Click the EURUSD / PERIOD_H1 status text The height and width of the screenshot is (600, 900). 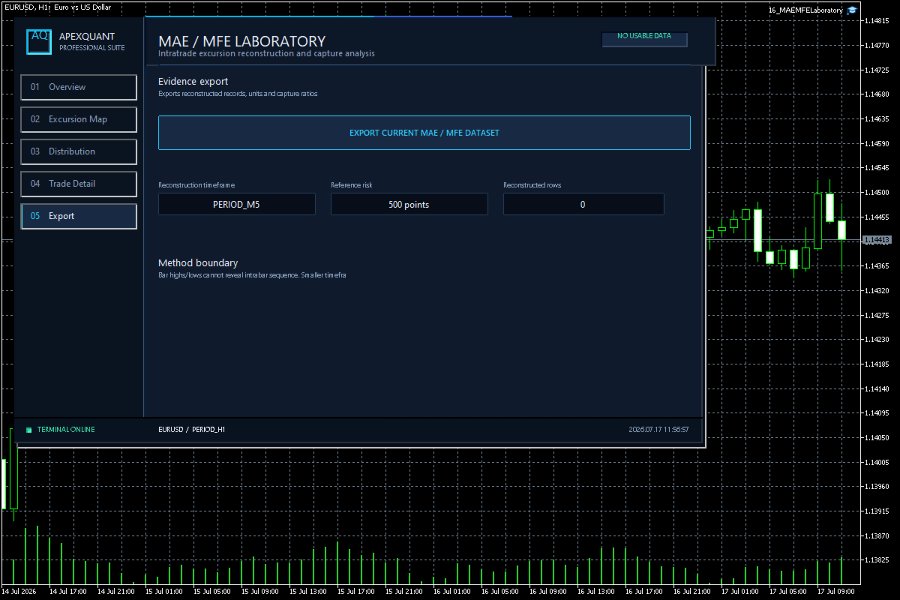click(191, 429)
